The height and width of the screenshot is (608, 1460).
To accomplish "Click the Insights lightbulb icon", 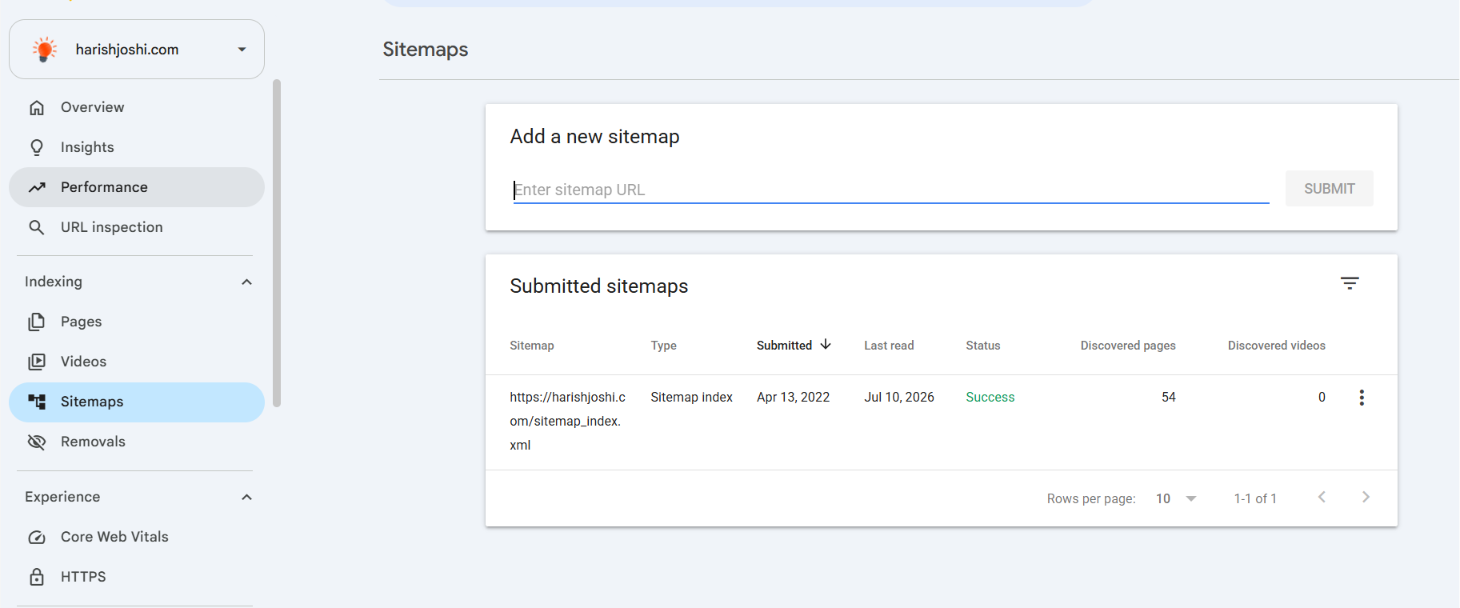I will tap(37, 147).
